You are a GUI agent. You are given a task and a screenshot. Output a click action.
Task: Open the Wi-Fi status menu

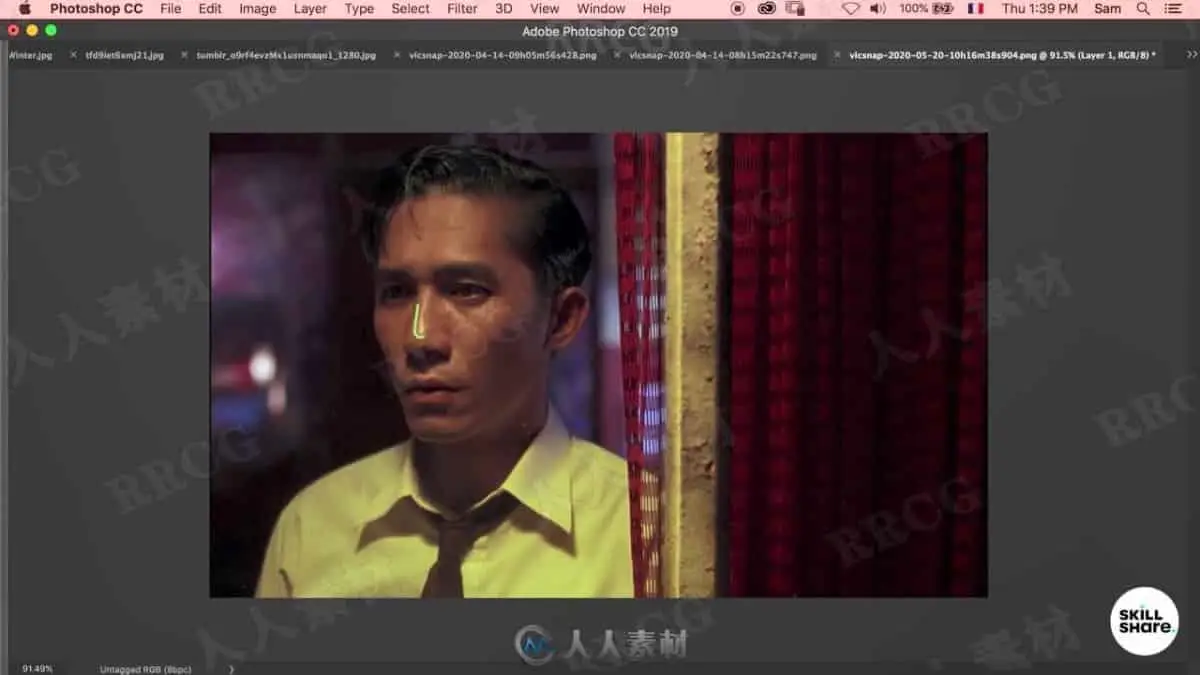click(850, 8)
